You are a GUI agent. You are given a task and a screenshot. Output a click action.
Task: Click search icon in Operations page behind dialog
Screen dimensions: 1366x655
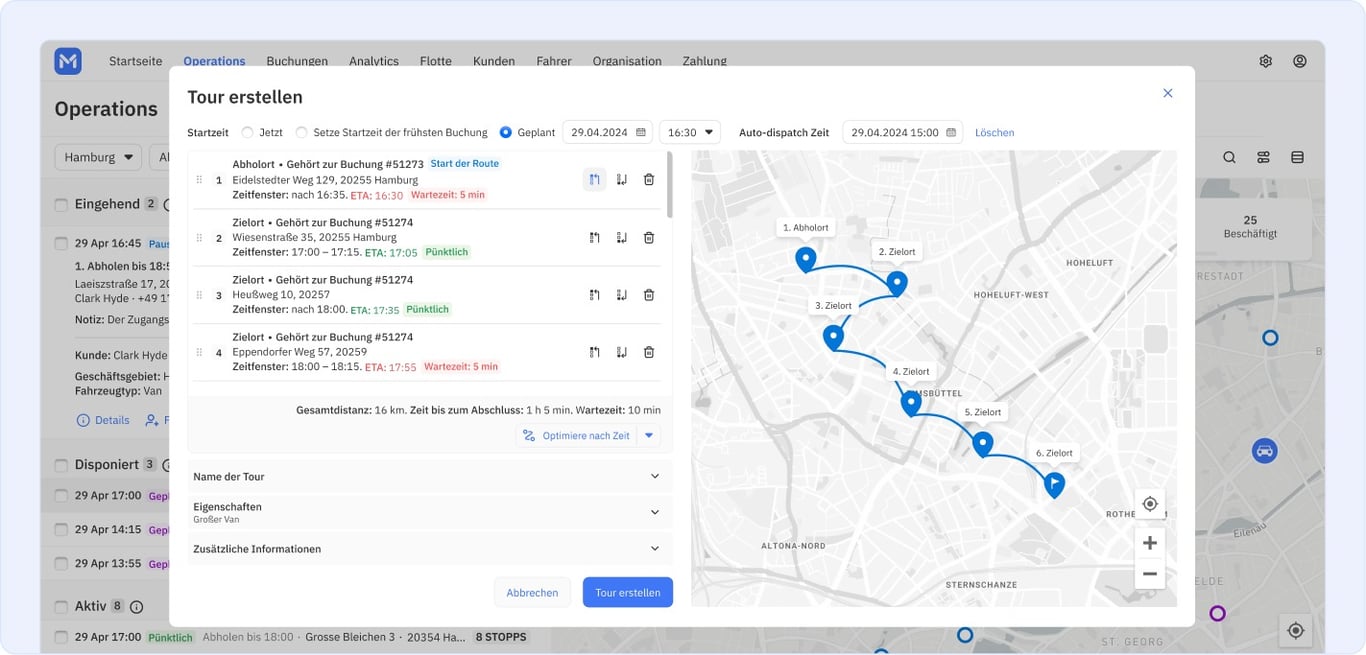coord(1229,157)
